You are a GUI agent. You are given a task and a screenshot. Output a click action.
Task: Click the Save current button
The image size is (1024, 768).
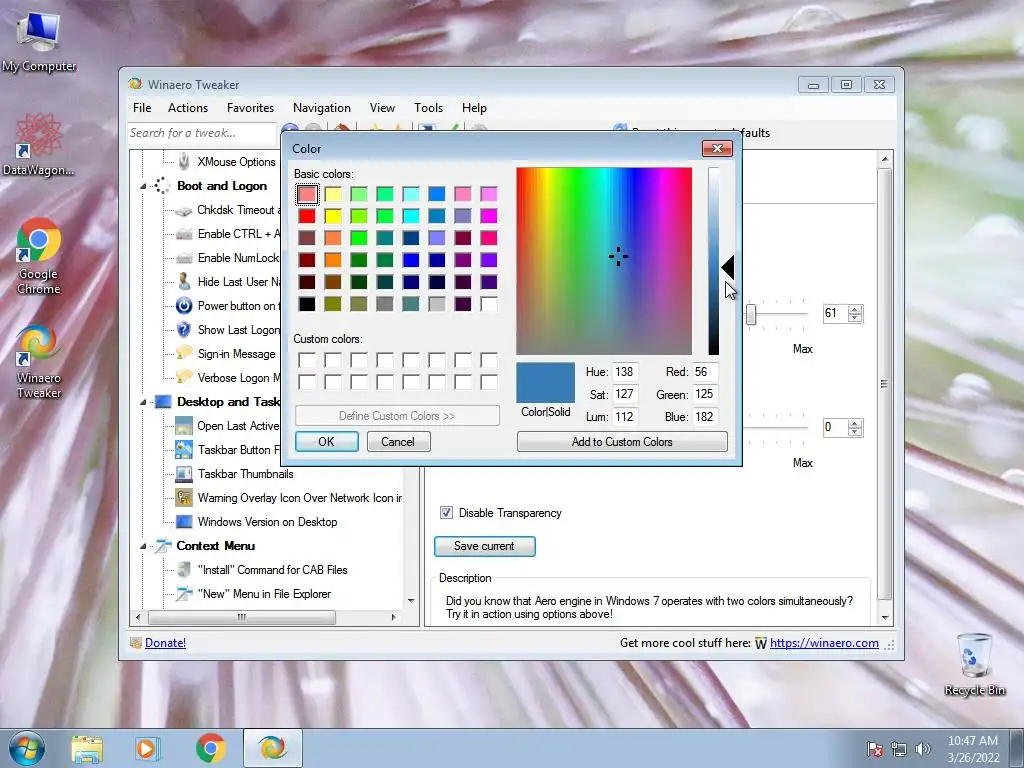click(485, 546)
